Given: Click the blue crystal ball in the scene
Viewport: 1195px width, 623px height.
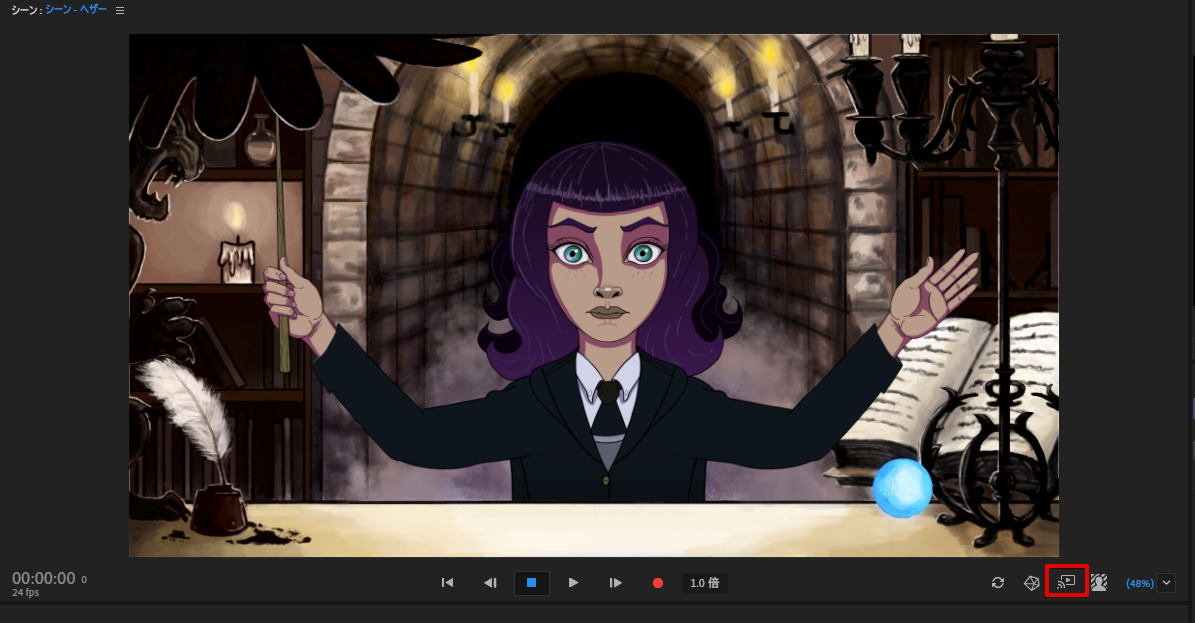Looking at the screenshot, I should pos(903,488).
